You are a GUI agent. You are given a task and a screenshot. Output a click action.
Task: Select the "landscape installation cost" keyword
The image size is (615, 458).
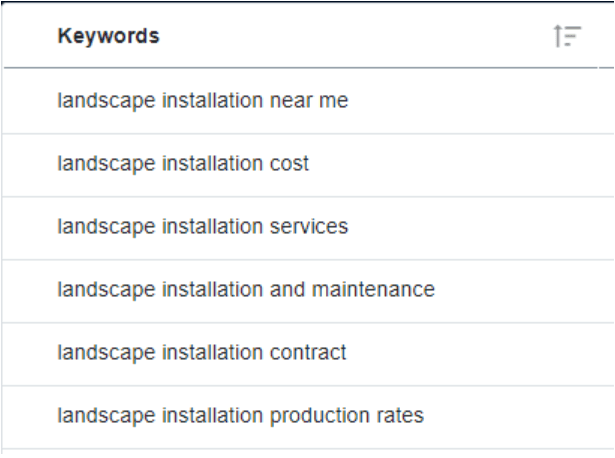pos(182,163)
